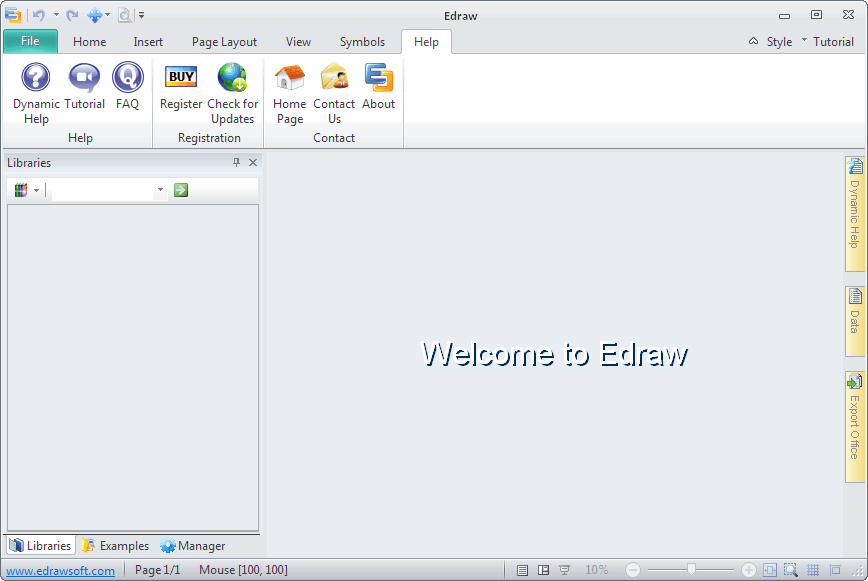Open the File menu tab
The height and width of the screenshot is (581, 868).
point(30,41)
